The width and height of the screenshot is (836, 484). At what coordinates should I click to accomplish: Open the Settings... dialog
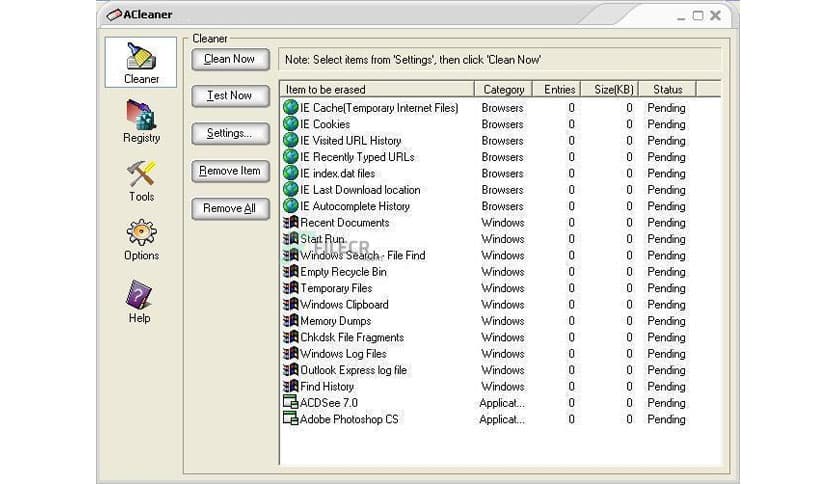click(x=230, y=133)
